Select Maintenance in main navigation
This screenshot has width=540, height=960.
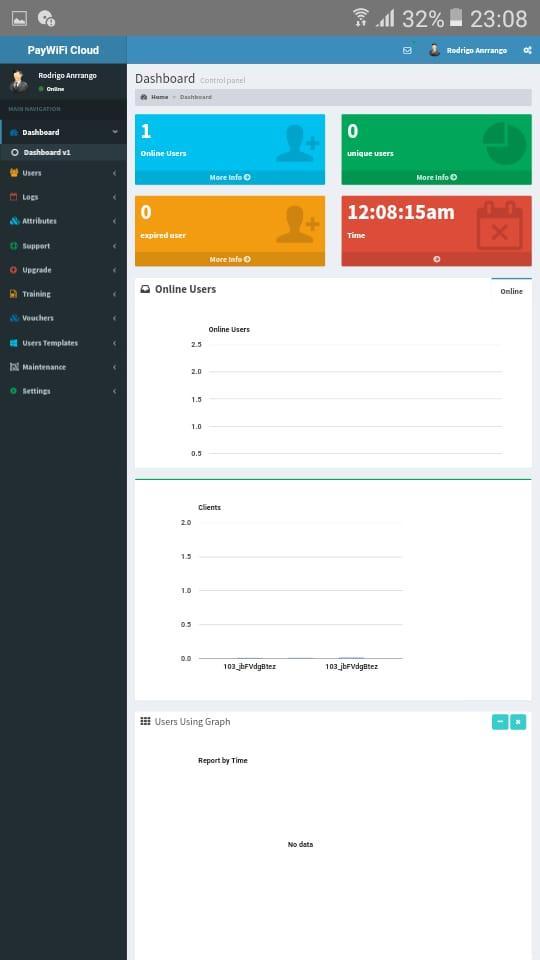pyautogui.click(x=64, y=367)
